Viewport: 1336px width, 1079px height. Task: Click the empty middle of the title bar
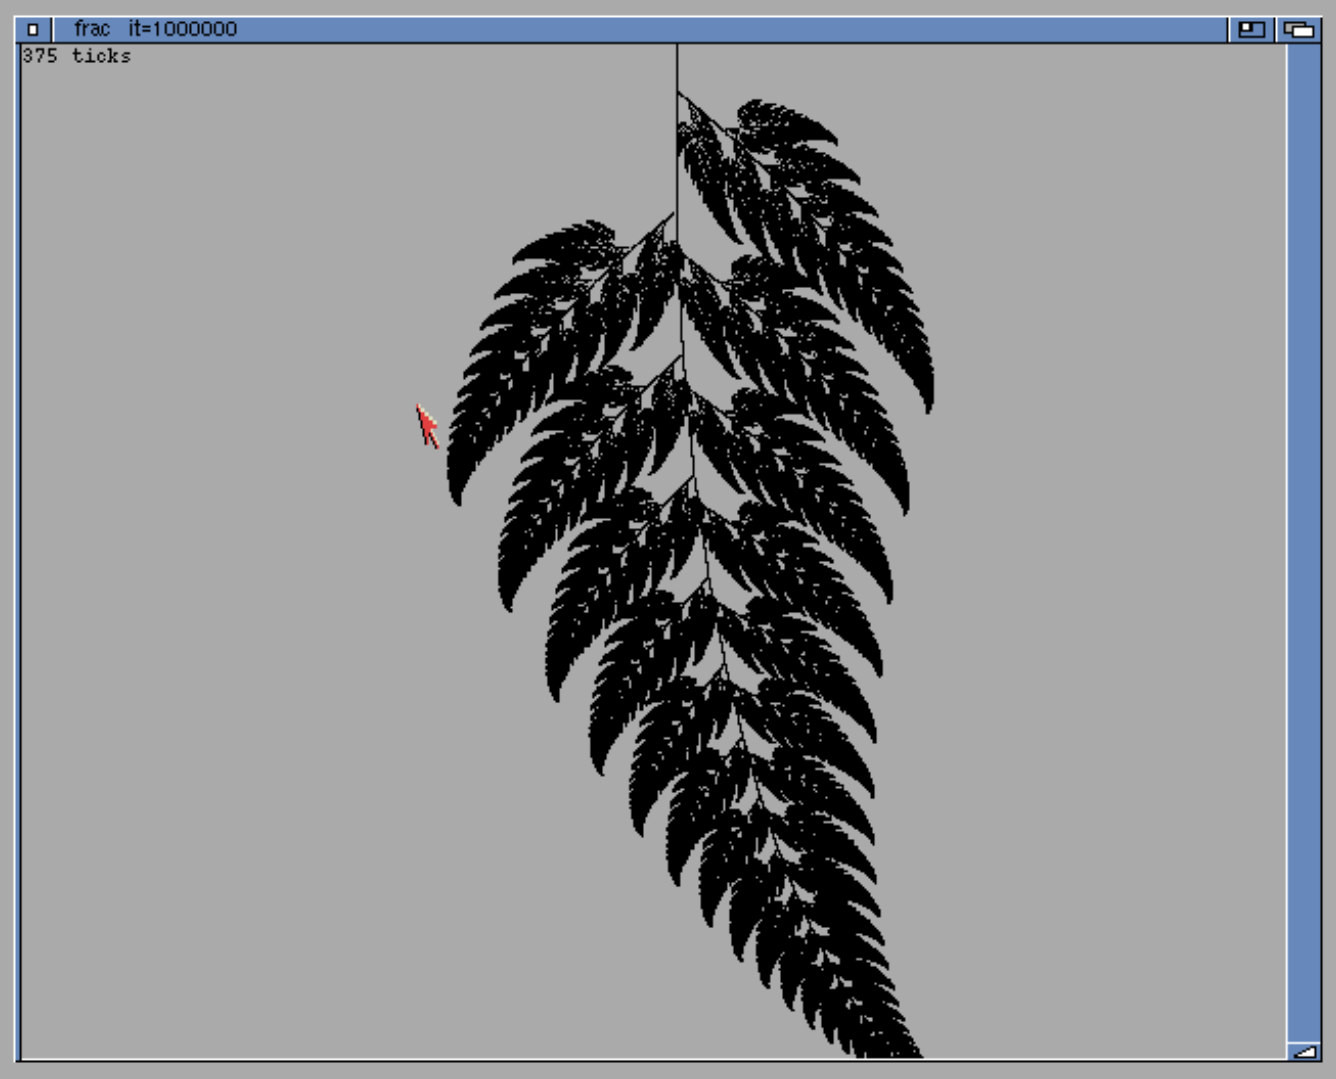click(700, 29)
